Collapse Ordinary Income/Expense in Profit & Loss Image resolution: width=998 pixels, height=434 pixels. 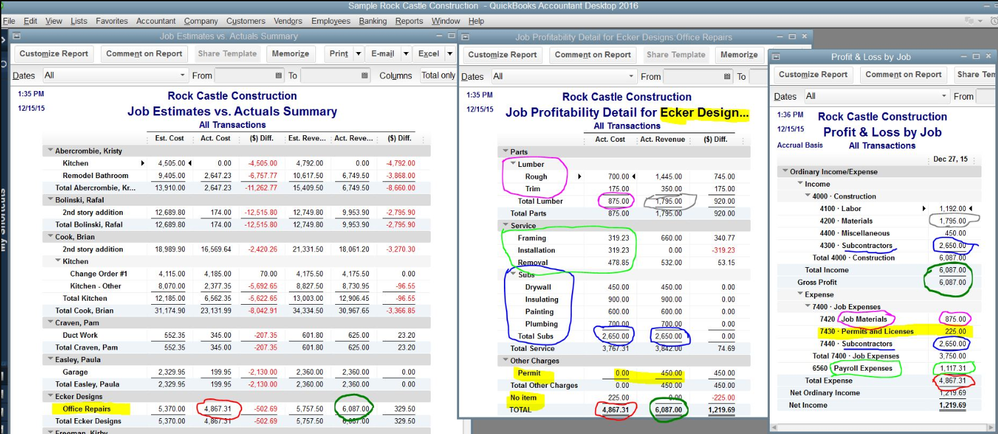(784, 172)
